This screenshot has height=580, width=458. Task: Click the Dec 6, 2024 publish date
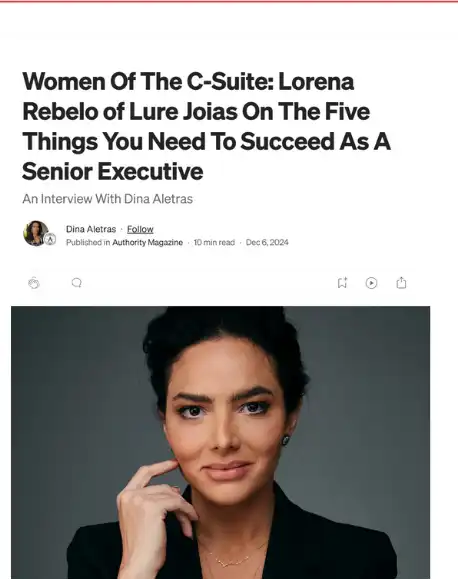pyautogui.click(x=267, y=242)
